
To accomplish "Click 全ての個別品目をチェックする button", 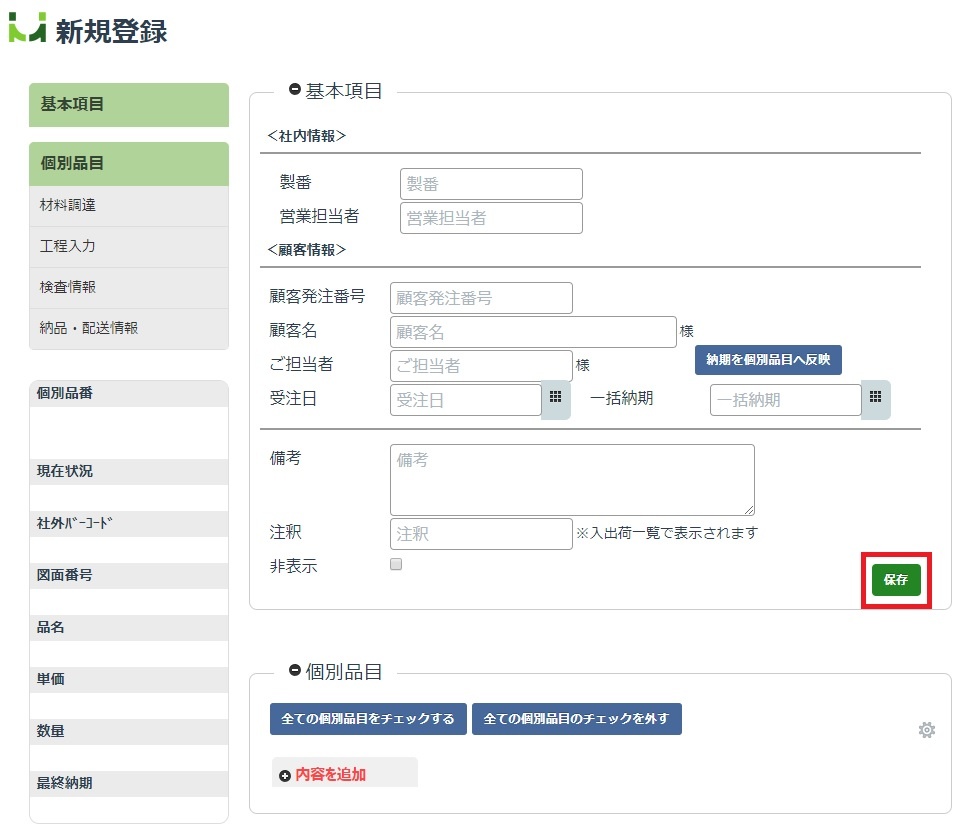I will click(x=368, y=718).
